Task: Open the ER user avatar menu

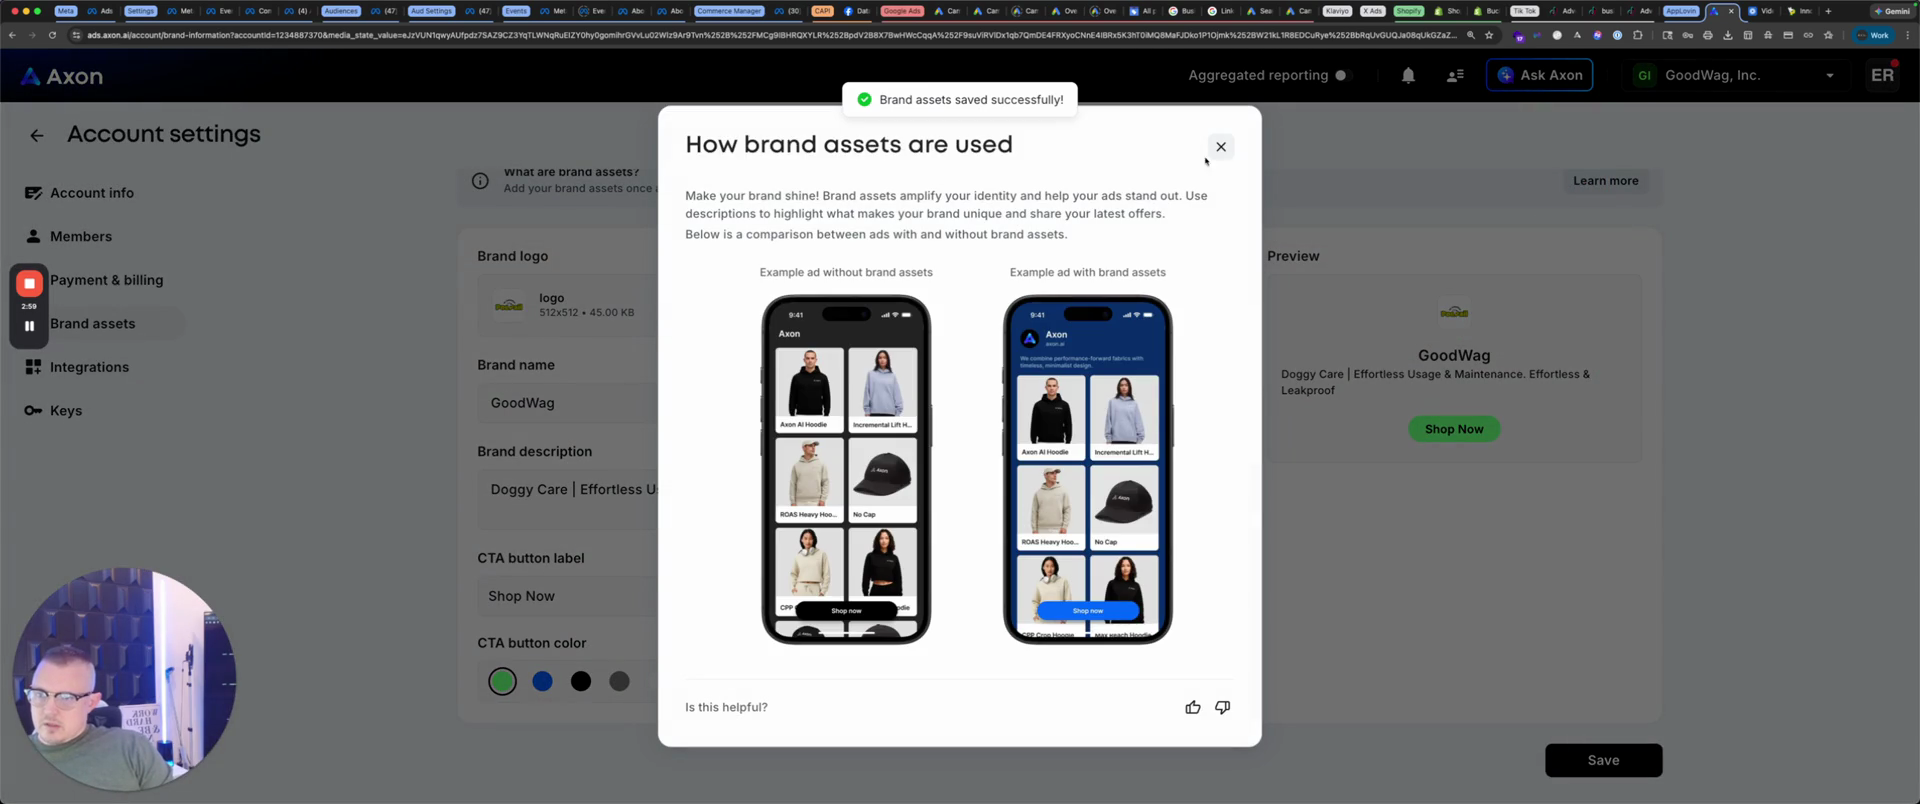Action: (1882, 75)
